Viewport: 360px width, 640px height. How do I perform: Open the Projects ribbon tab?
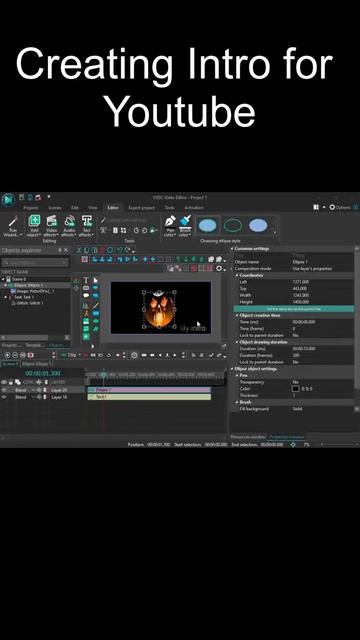[x=31, y=208]
